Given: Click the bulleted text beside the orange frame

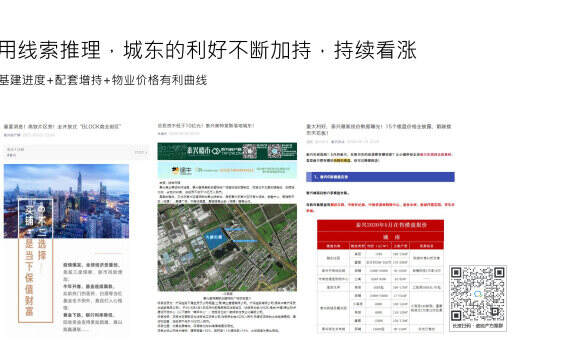Looking at the screenshot, I should 93,297.
